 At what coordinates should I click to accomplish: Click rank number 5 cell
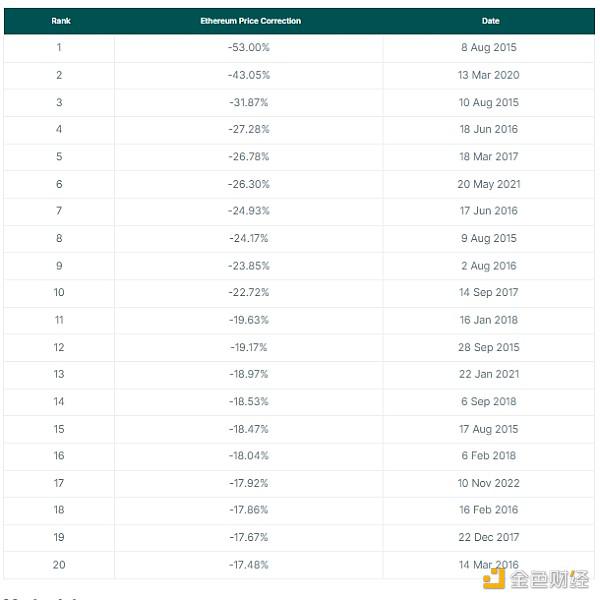[59, 156]
